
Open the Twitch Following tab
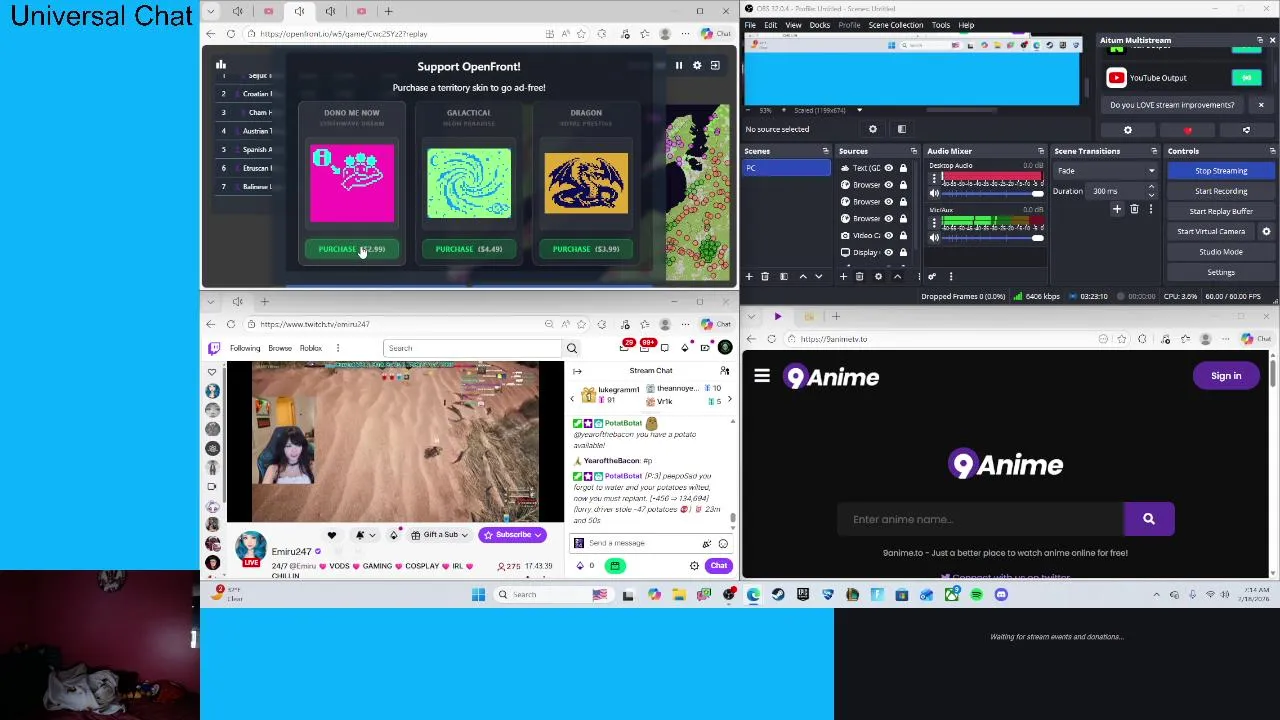(x=245, y=348)
